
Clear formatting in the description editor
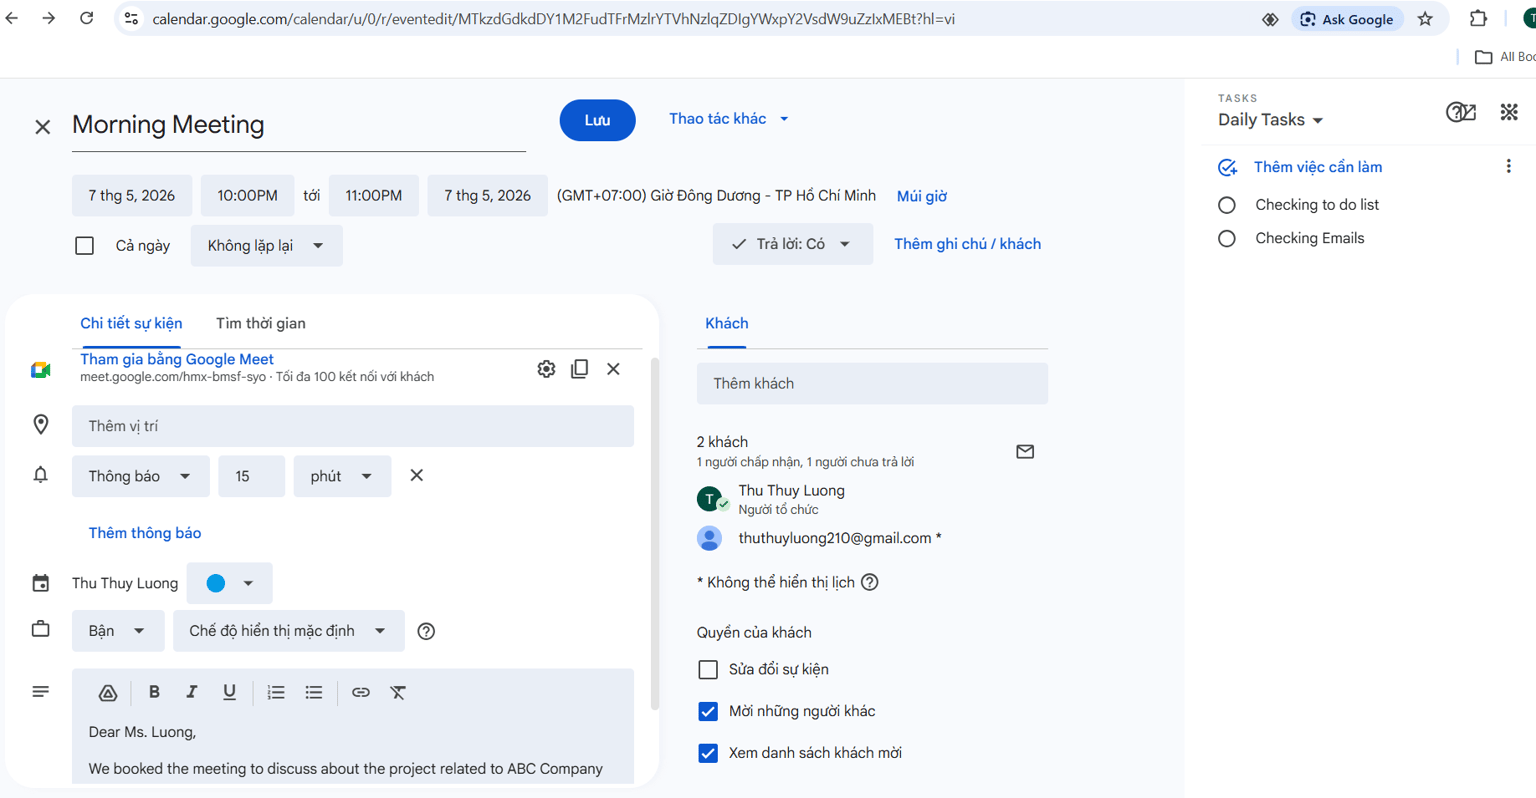[x=398, y=692]
